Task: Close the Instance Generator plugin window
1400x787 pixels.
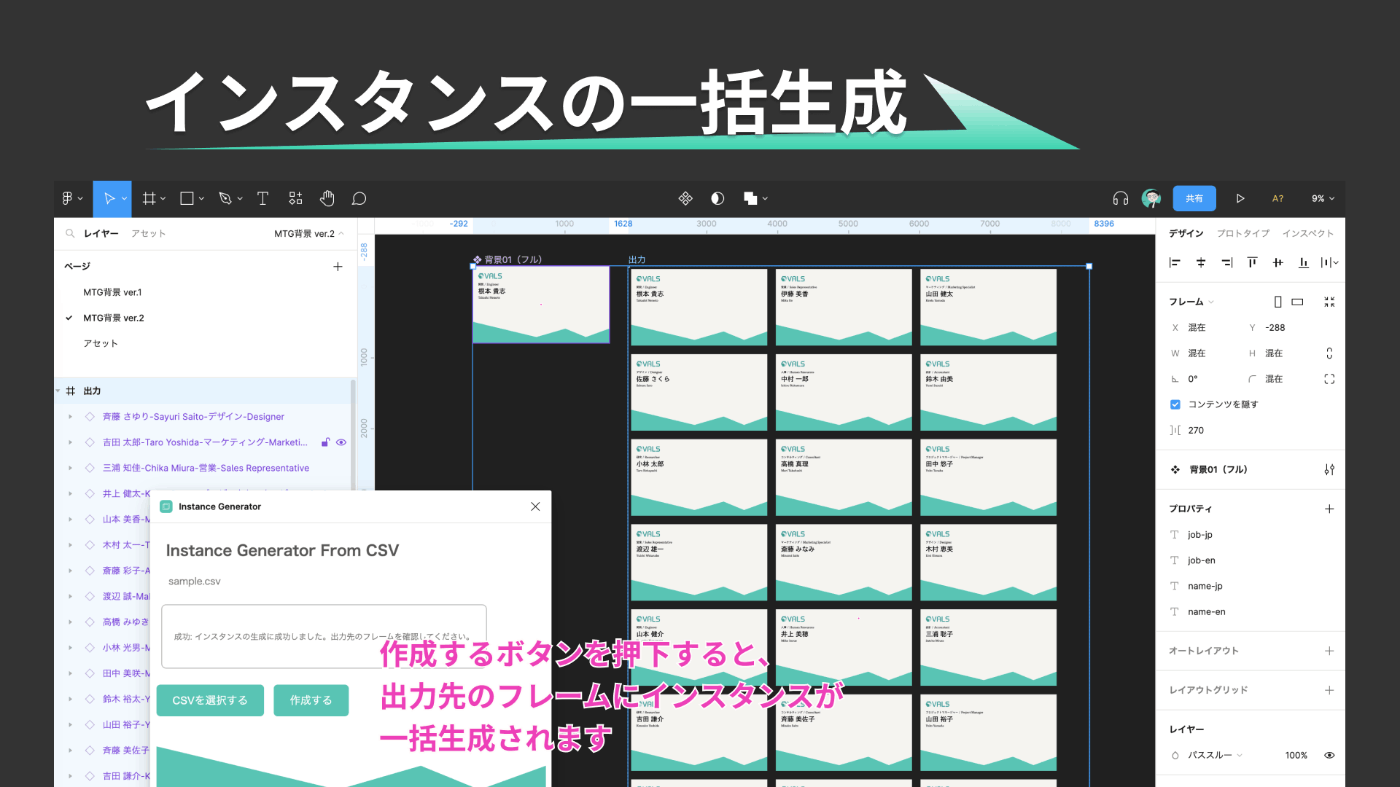Action: (x=535, y=507)
